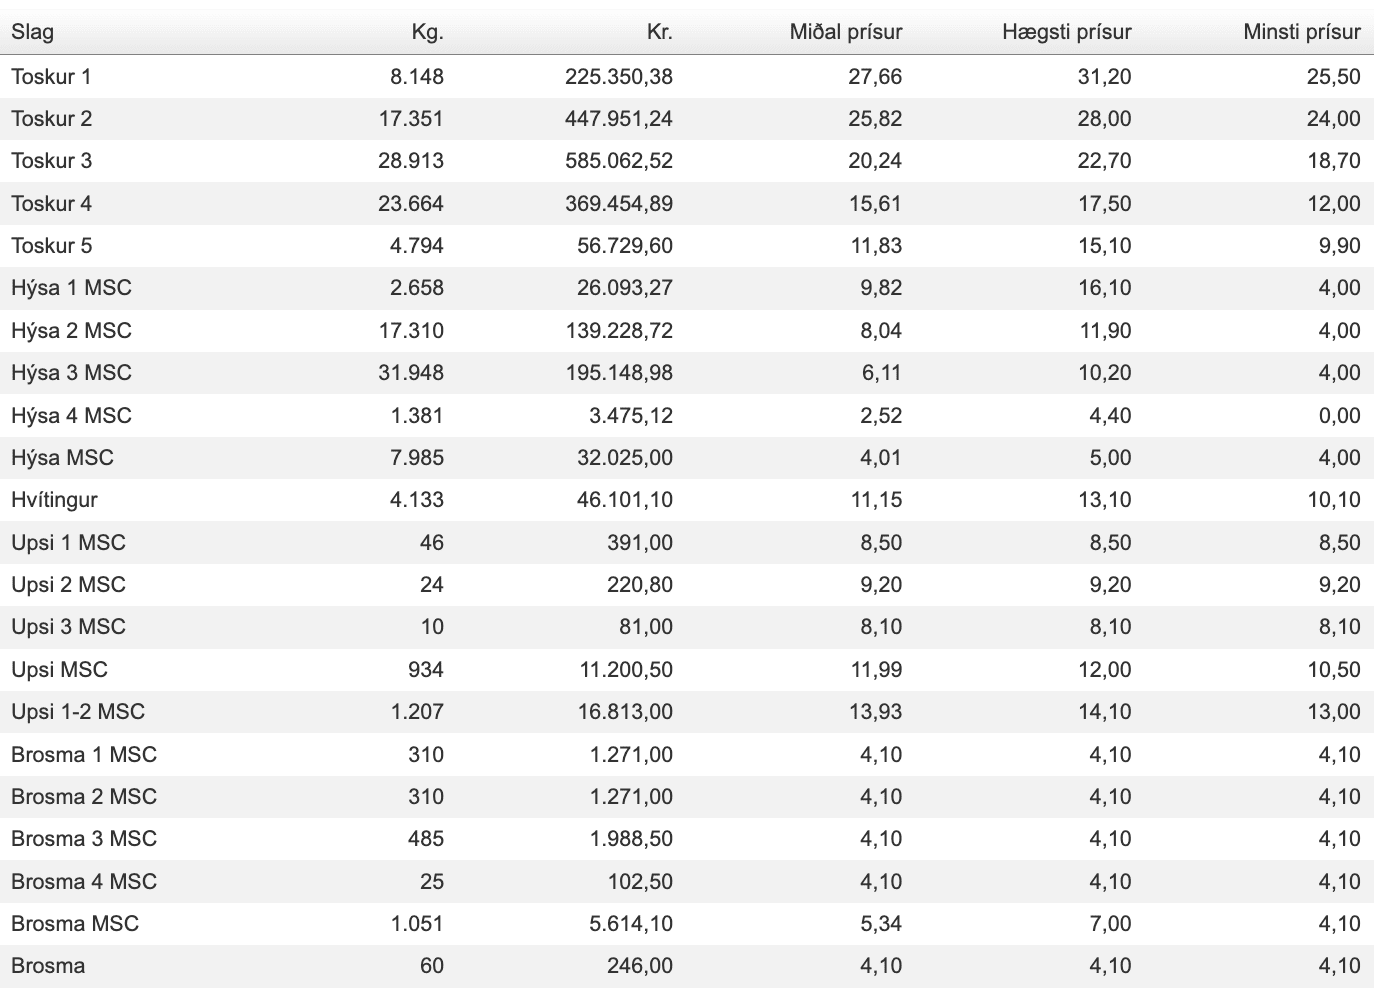Click the Brosma 4 MSC row label
The image size is (1390, 988).
point(84,882)
